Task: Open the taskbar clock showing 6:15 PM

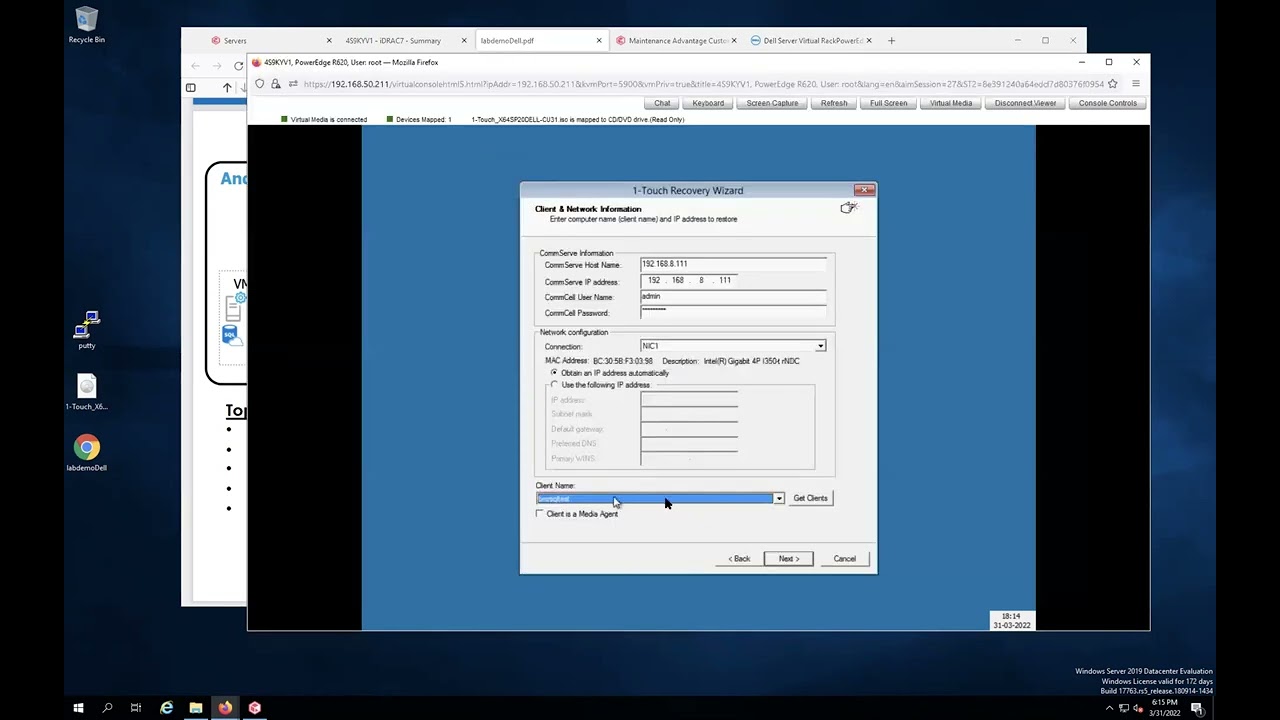Action: point(1164,708)
